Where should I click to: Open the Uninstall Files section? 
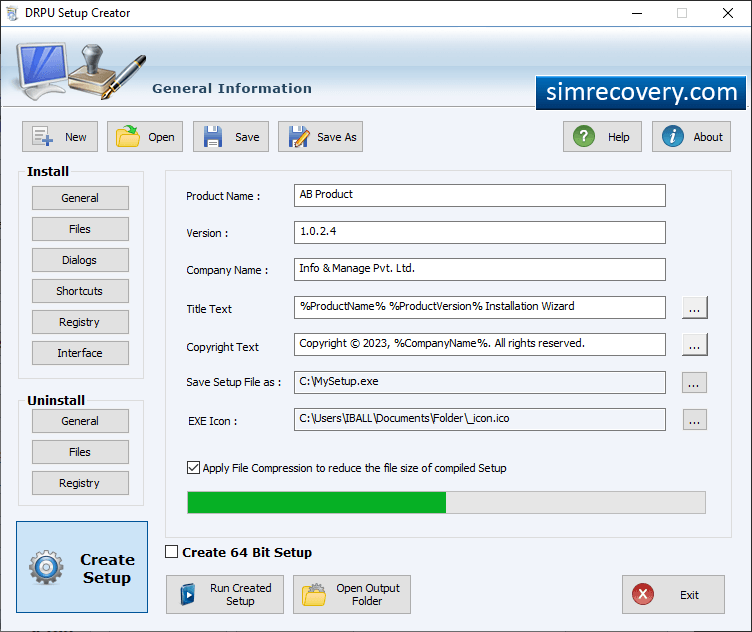(x=80, y=452)
